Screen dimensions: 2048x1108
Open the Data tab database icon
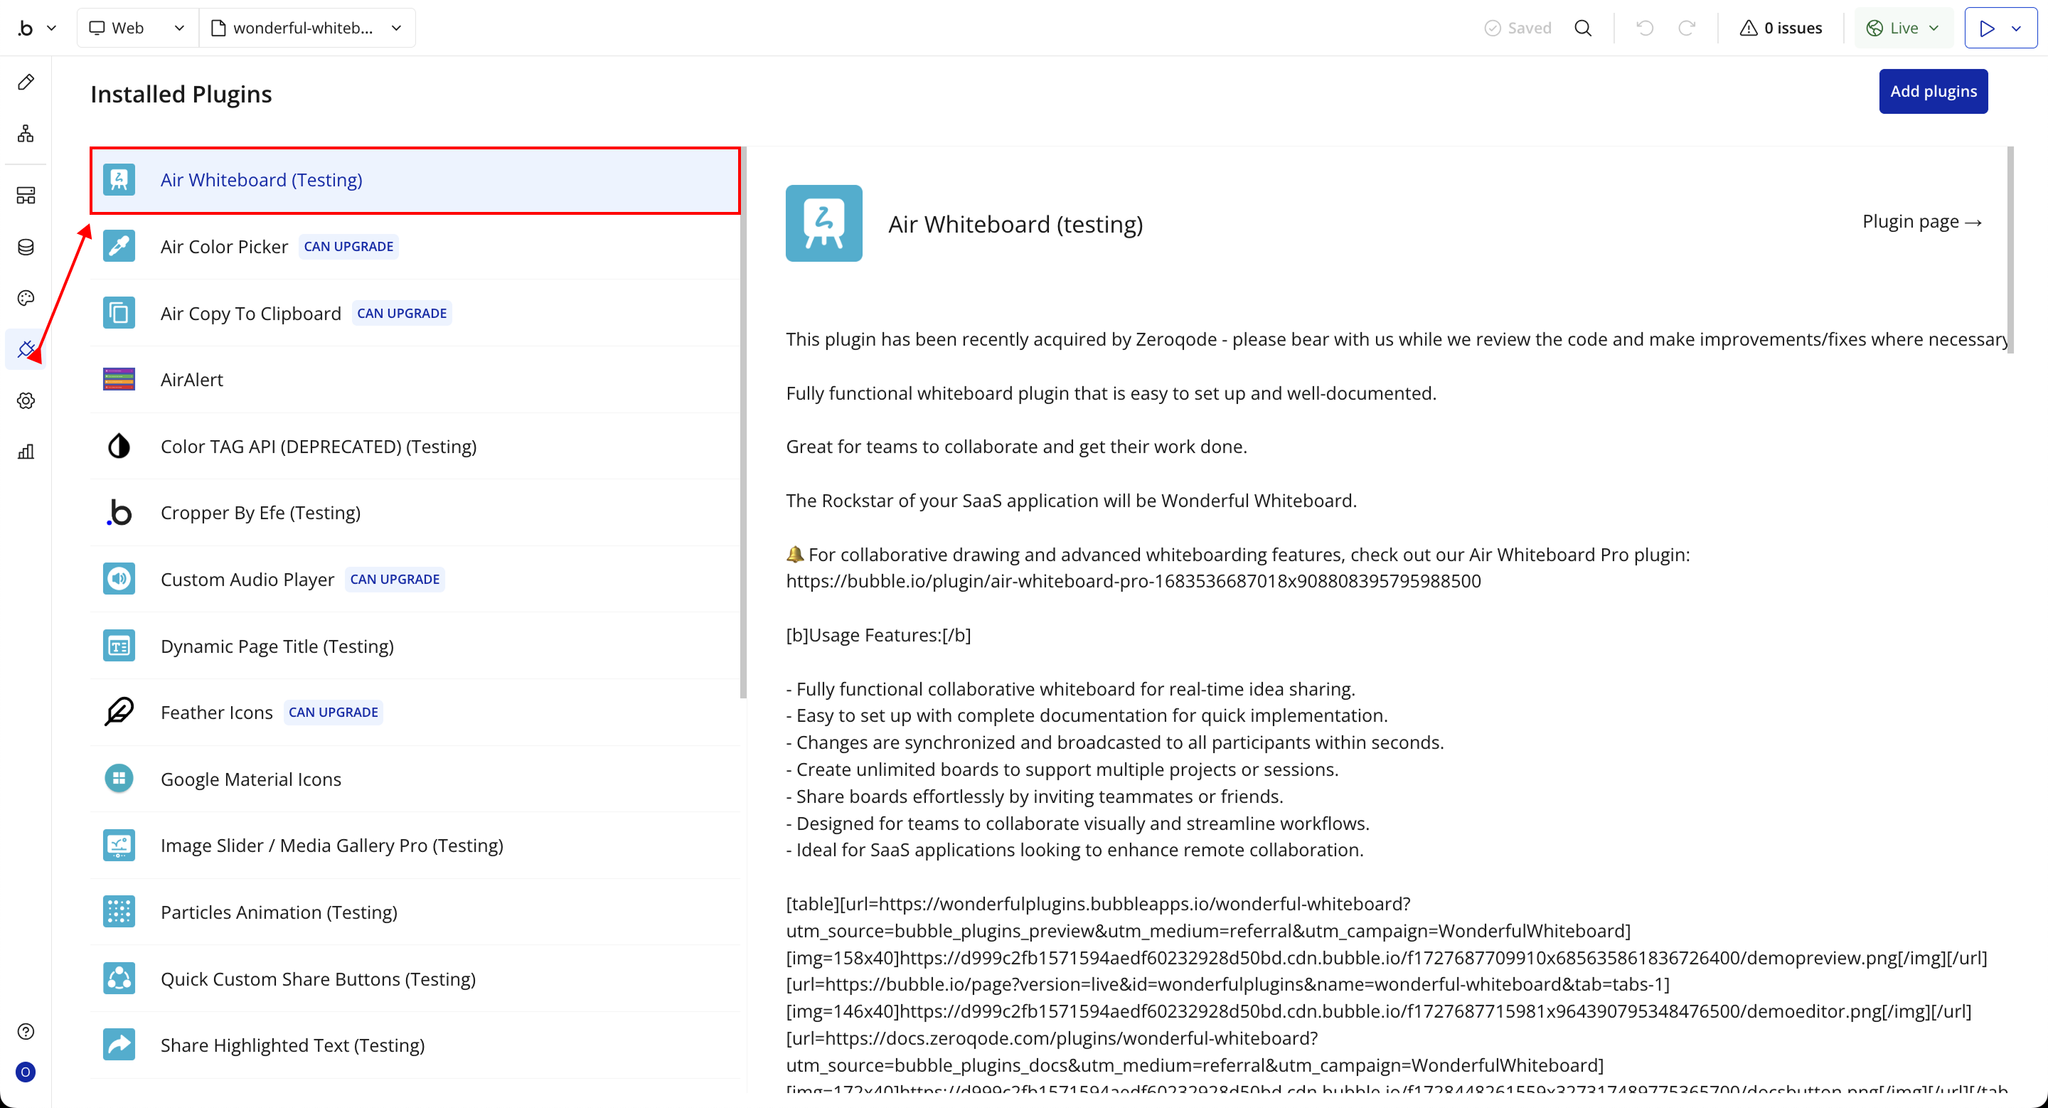click(x=26, y=247)
